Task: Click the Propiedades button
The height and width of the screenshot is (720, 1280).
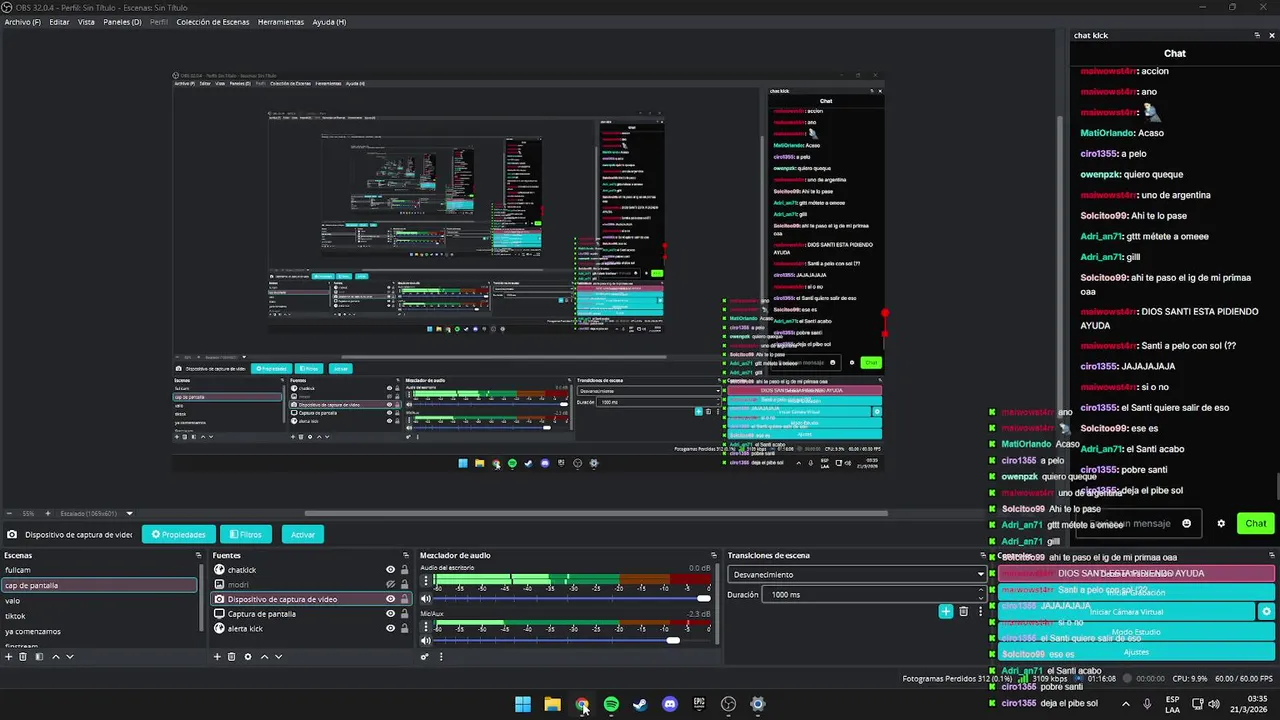Action: pos(179,534)
